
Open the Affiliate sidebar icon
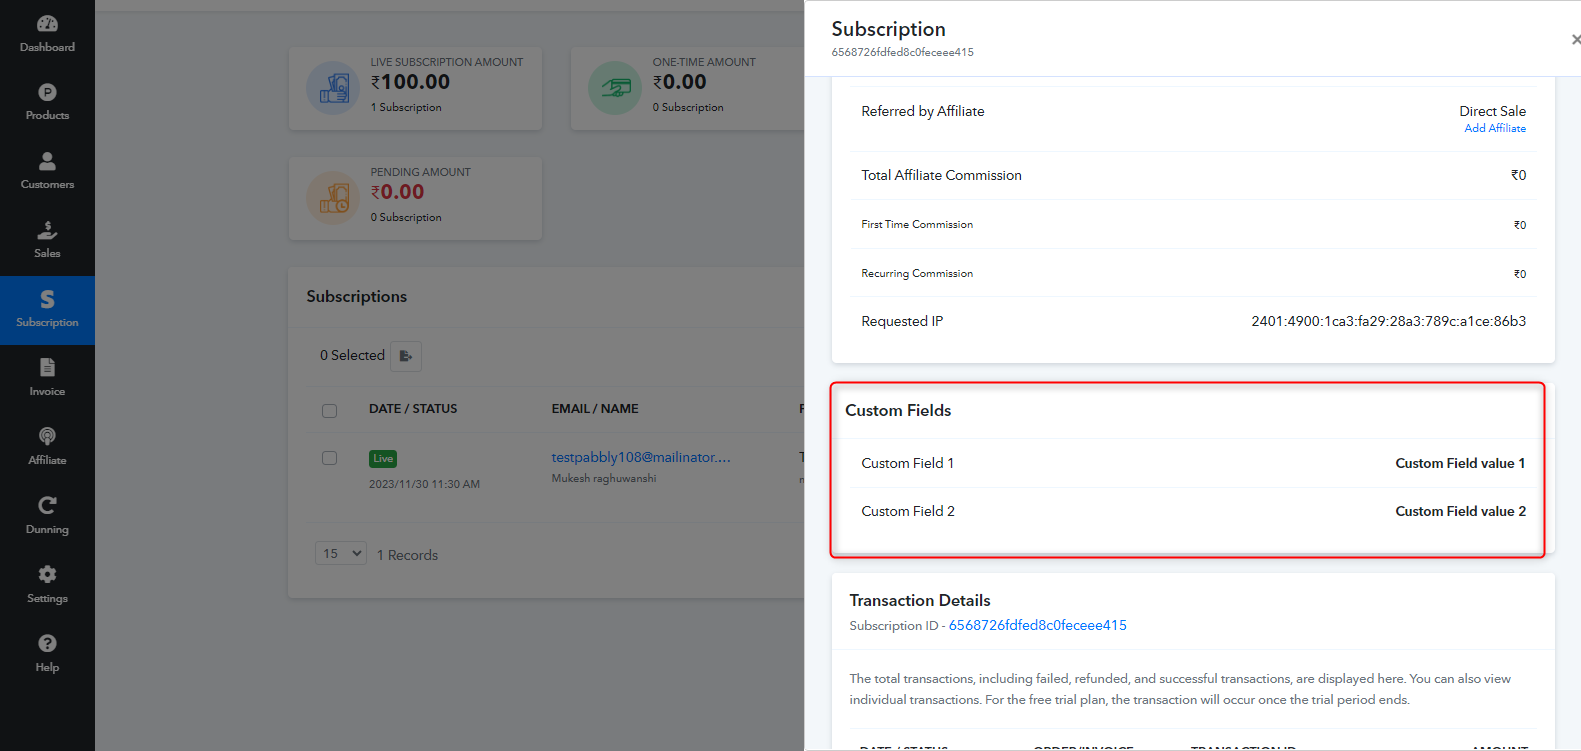tap(47, 436)
